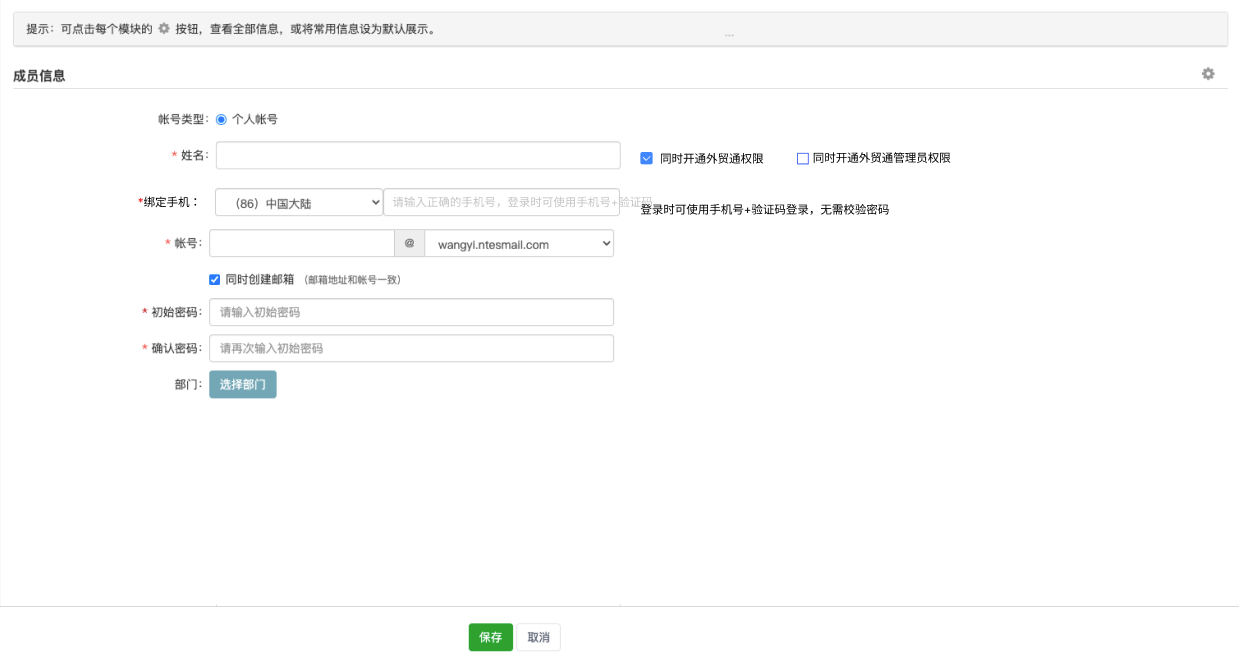Open settings gear in 成员信息 header
This screenshot has width=1239, height=658.
(x=1208, y=74)
